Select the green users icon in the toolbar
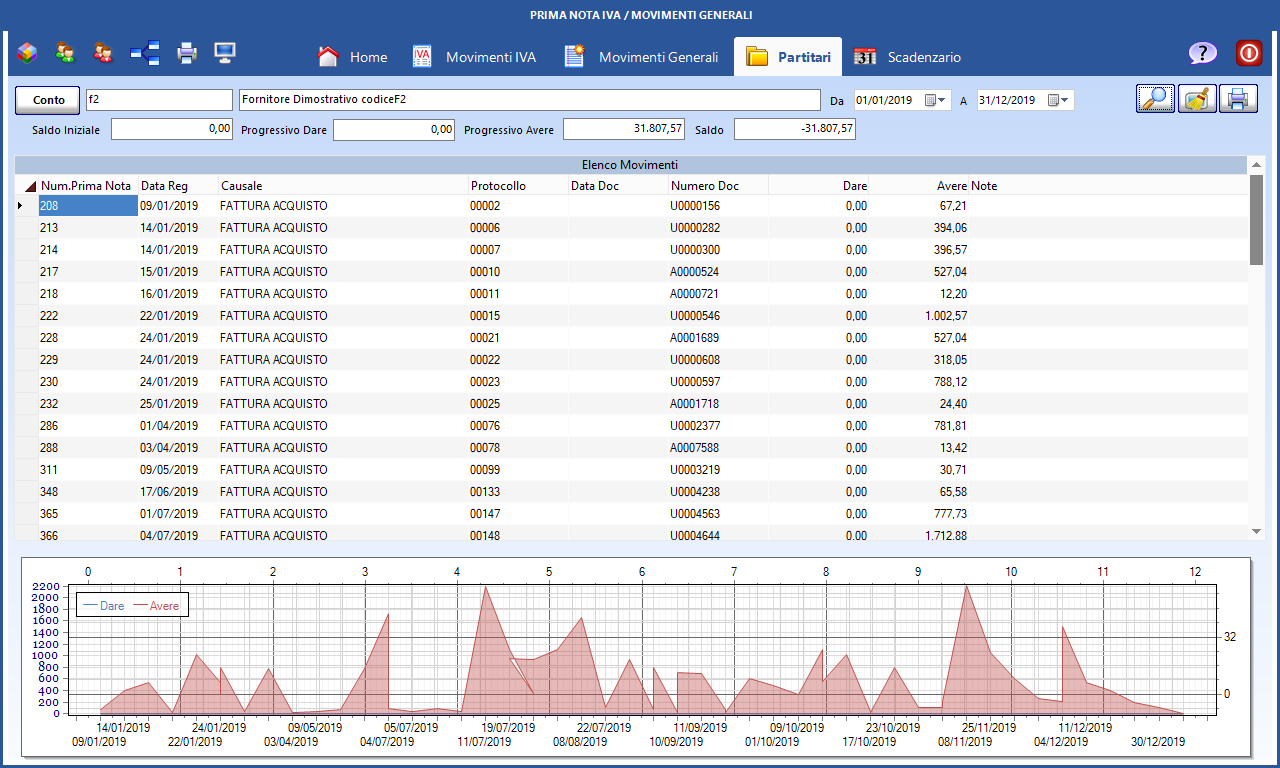The height and width of the screenshot is (768, 1280). [65, 53]
